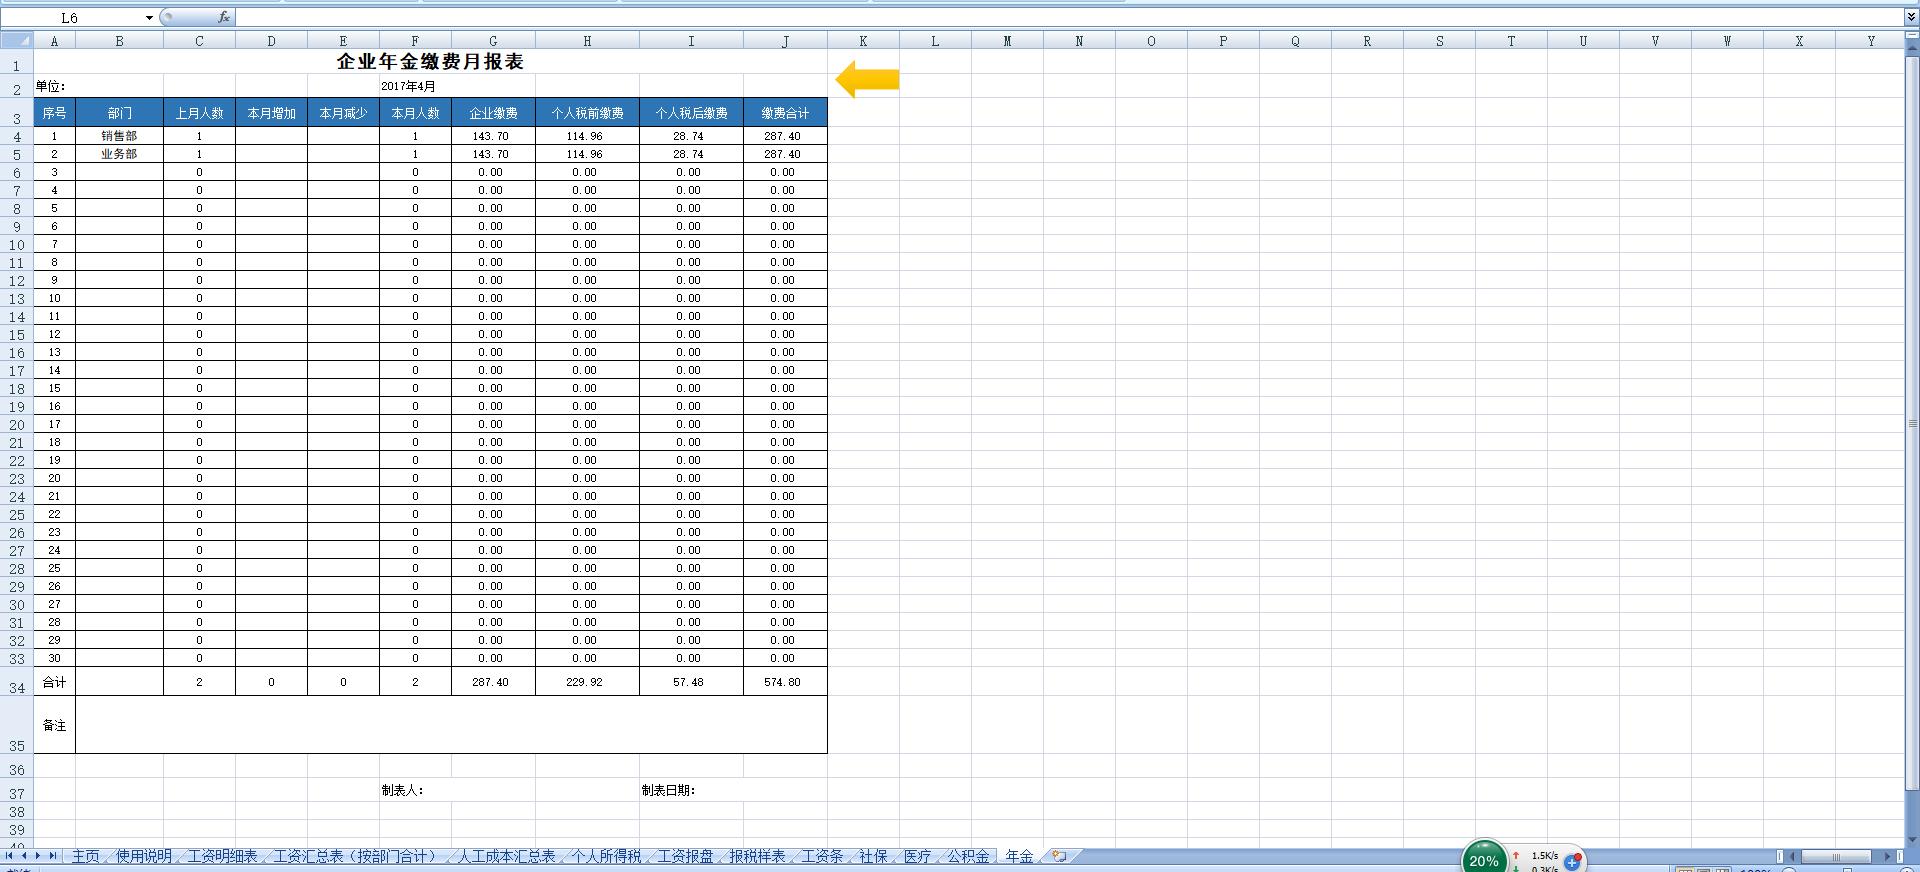This screenshot has height=872, width=1920.
Task: Open the 社保 sheet tab
Action: pyautogui.click(x=873, y=856)
